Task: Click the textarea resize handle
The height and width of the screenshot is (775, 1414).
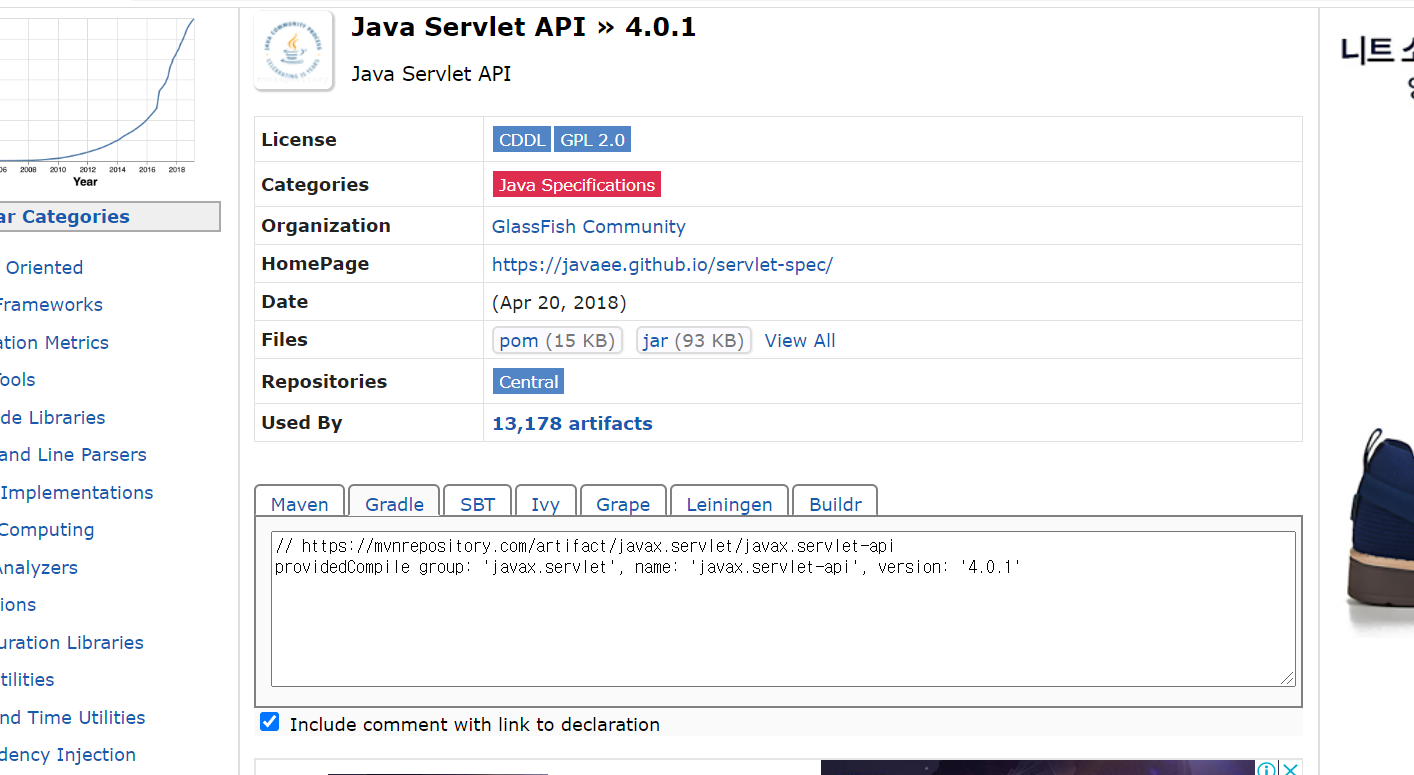Action: click(1287, 678)
